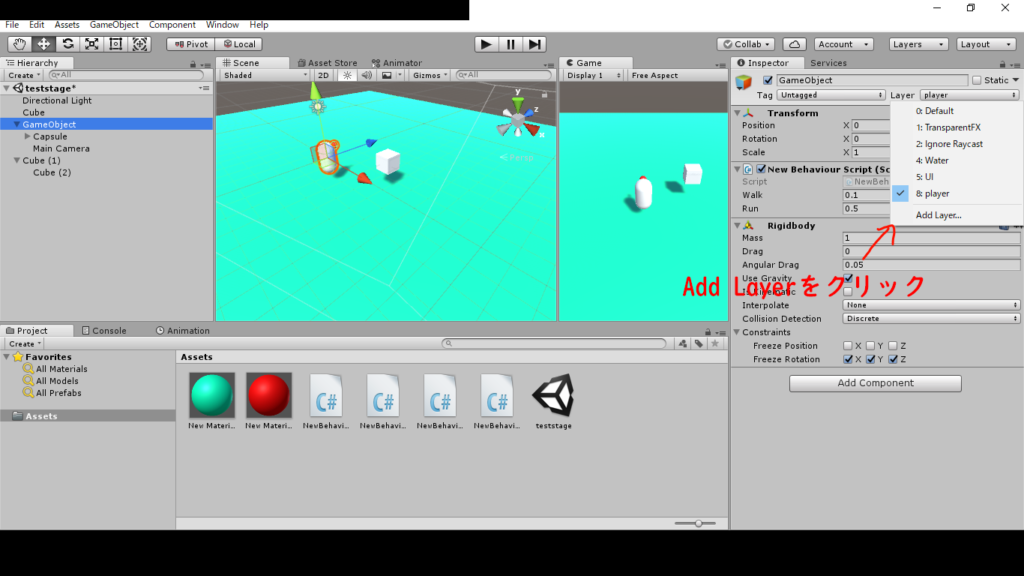Image resolution: width=1024 pixels, height=576 pixels.
Task: Expand the Capsule item in Hierarchy
Action: click(x=27, y=137)
